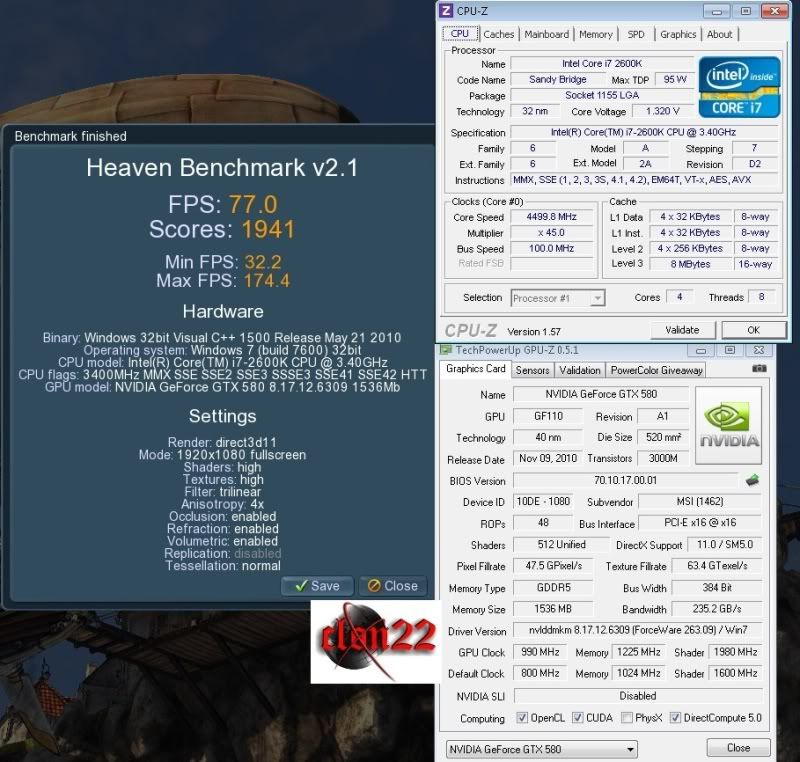This screenshot has height=762, width=800.
Task: Select the CPU tab in CPU-Z
Action: point(460,33)
